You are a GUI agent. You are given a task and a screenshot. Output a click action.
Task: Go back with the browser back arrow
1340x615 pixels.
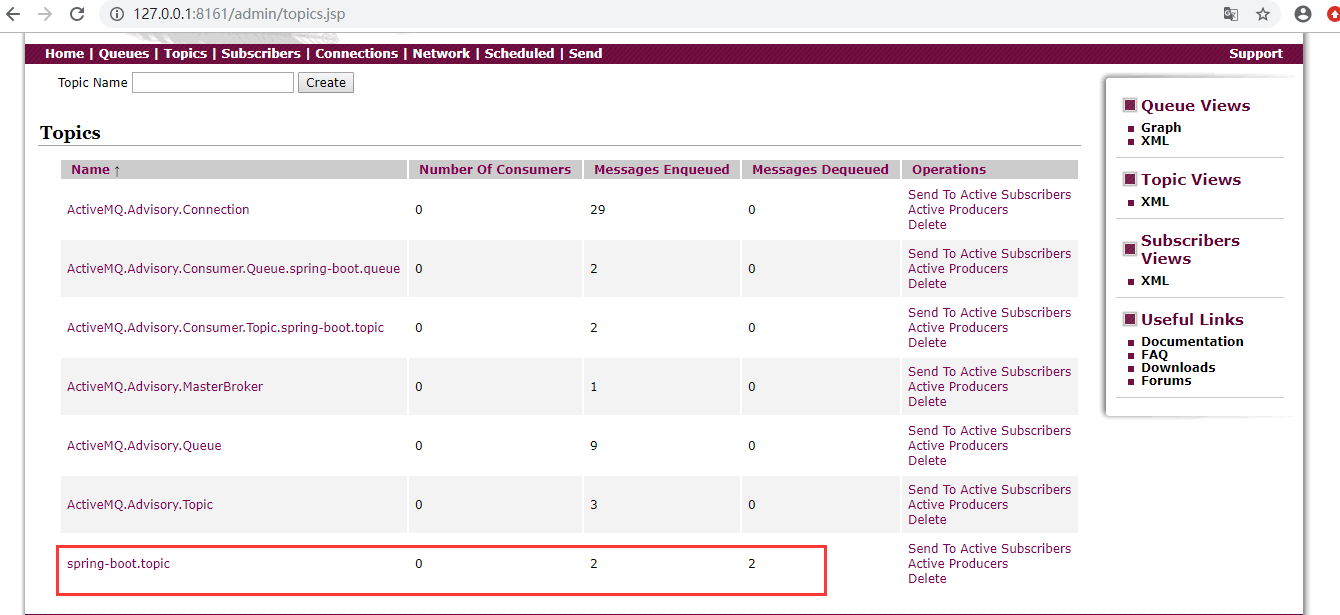pyautogui.click(x=13, y=14)
